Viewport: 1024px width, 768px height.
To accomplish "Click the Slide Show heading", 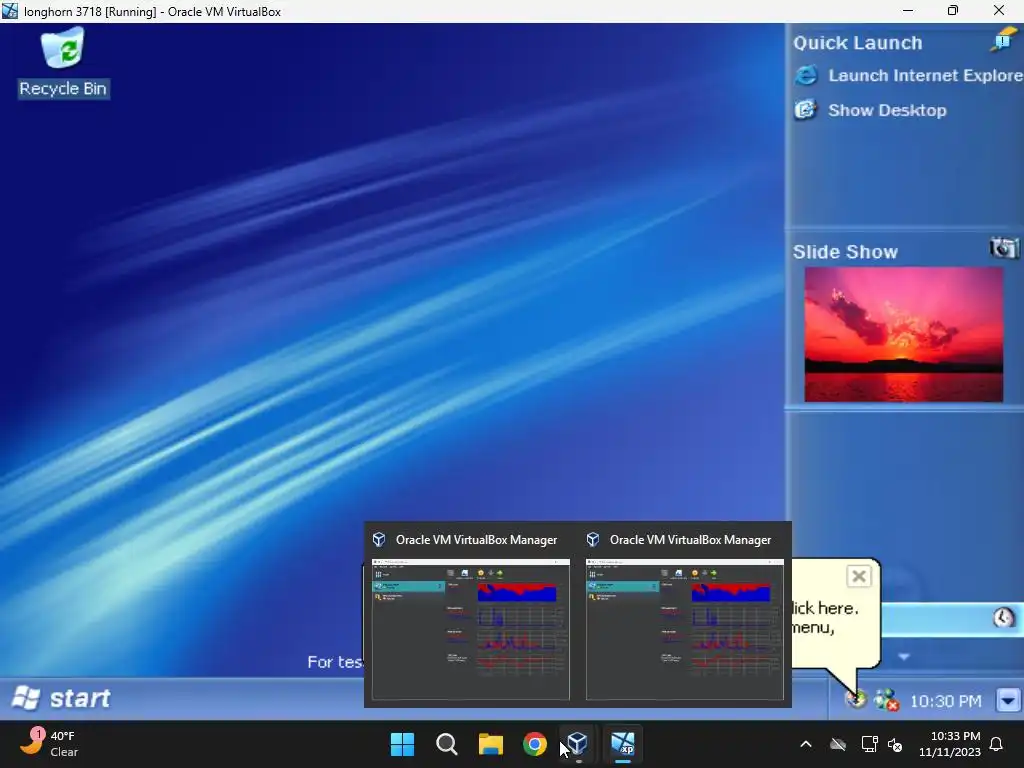I will click(x=845, y=252).
